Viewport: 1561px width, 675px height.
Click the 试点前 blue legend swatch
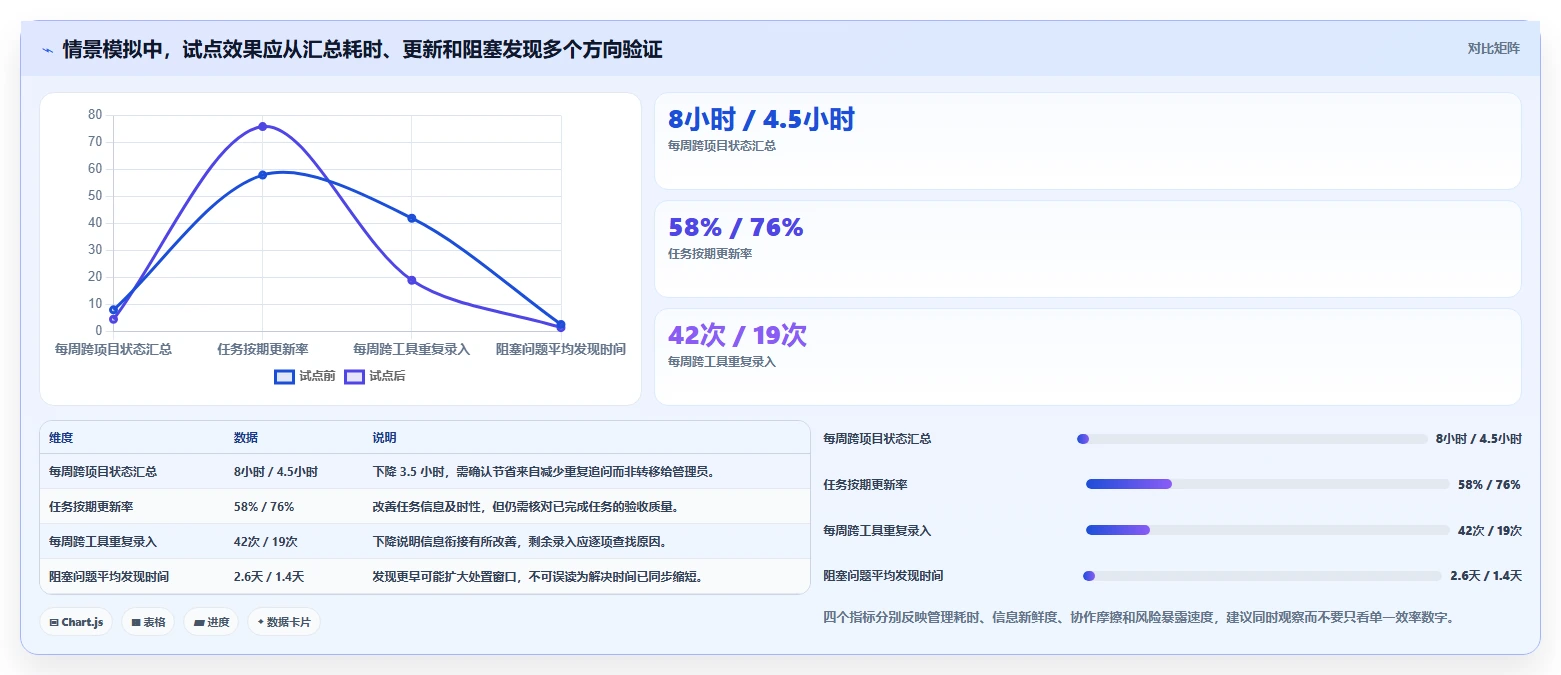coord(284,377)
